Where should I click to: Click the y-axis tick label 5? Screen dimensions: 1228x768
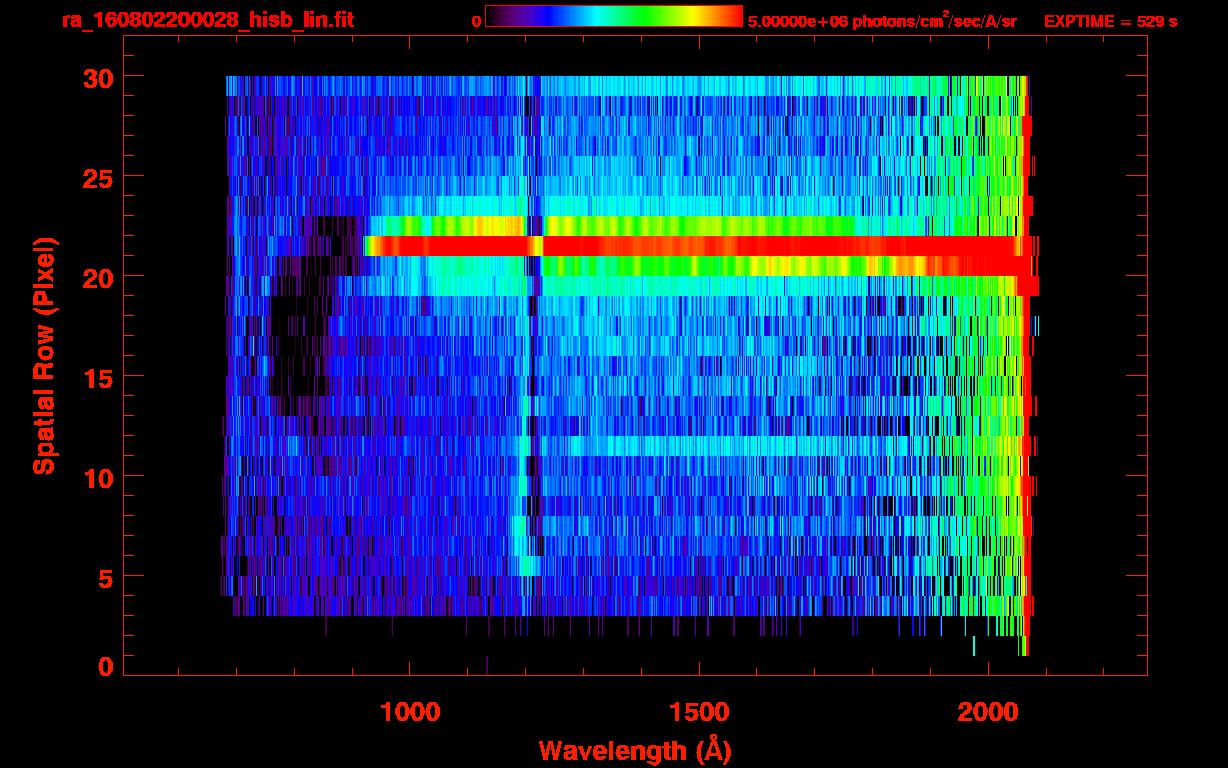[104, 577]
